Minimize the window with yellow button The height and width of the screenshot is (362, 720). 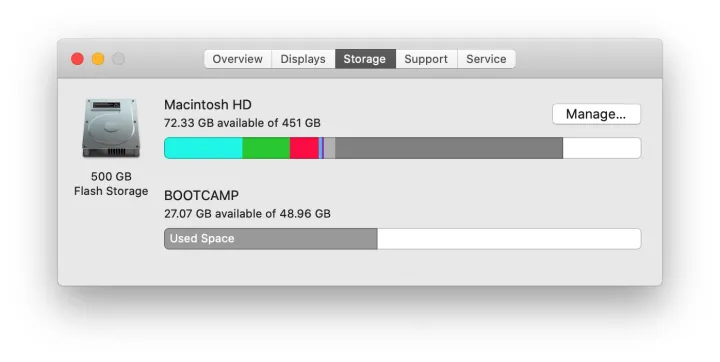click(98, 59)
